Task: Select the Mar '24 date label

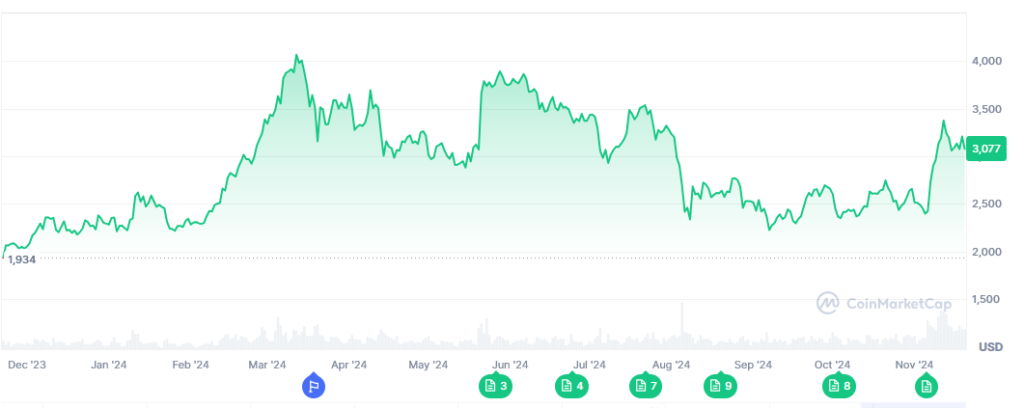Action: (267, 365)
